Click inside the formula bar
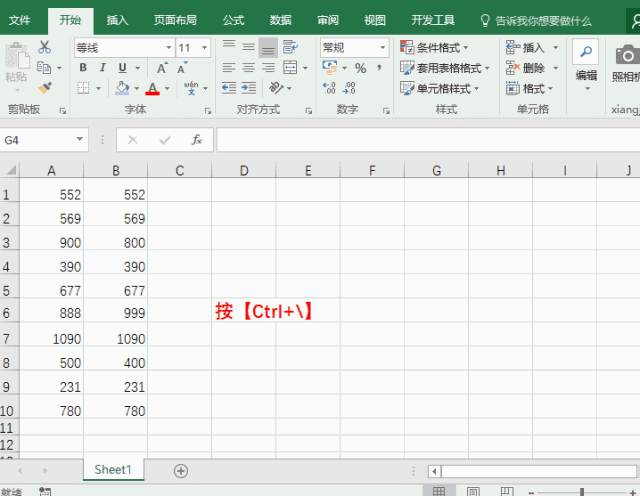The height and width of the screenshot is (496, 640). point(428,140)
